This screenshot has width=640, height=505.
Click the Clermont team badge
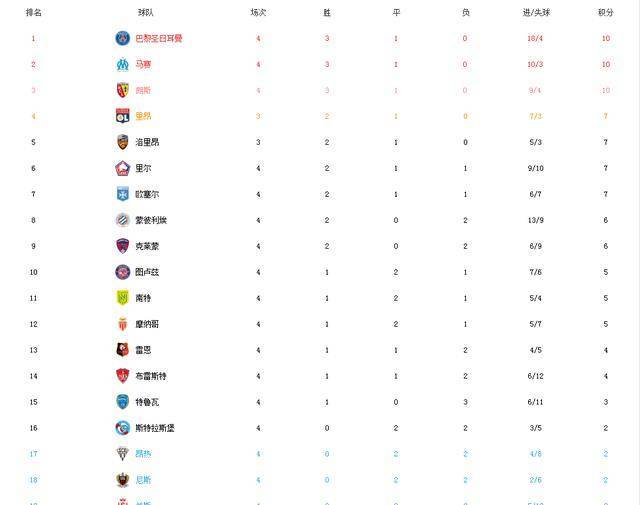[x=122, y=246]
